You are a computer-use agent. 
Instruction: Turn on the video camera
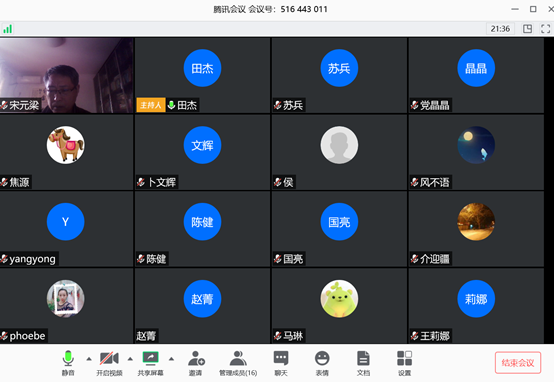[x=109, y=363]
